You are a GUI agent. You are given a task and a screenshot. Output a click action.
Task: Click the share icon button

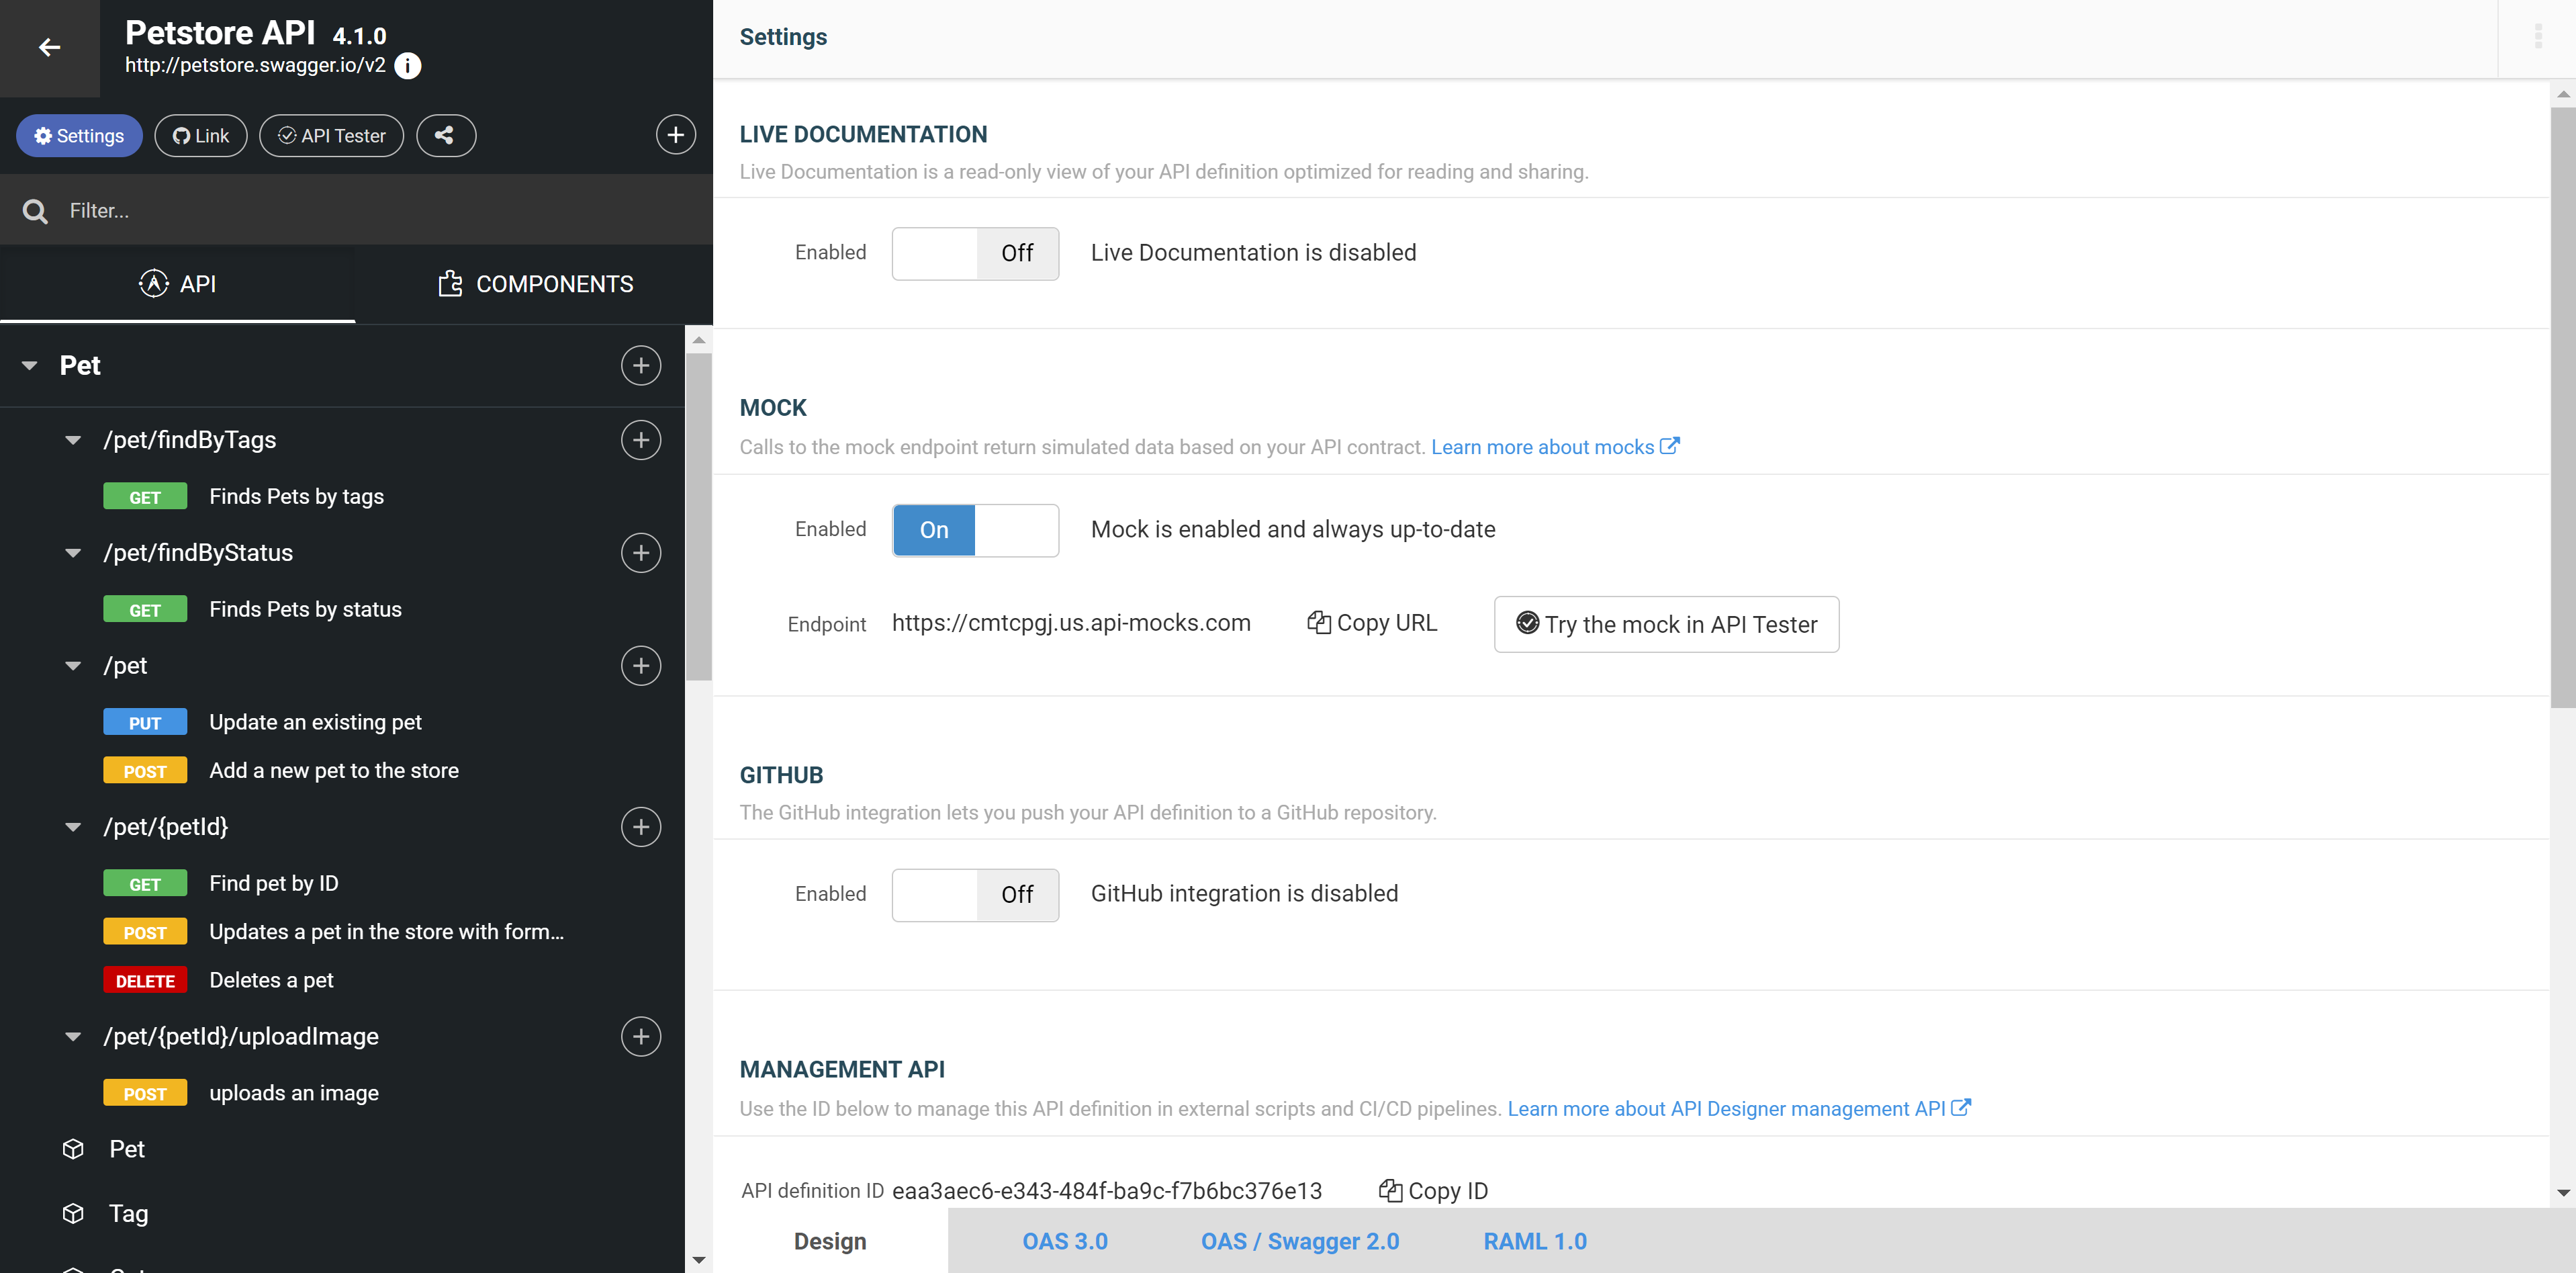pos(447,135)
